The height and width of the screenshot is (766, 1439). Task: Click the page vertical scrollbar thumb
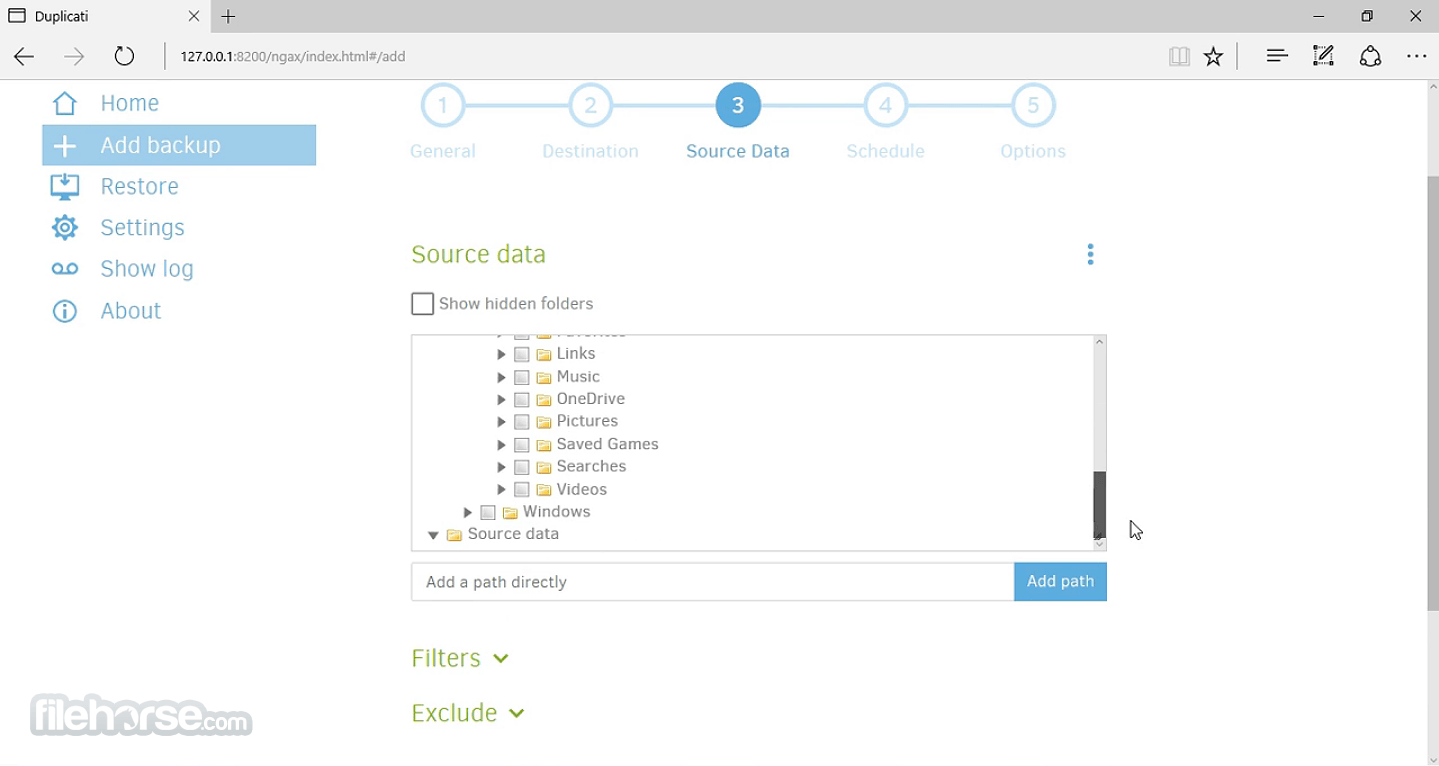[x=1431, y=393]
